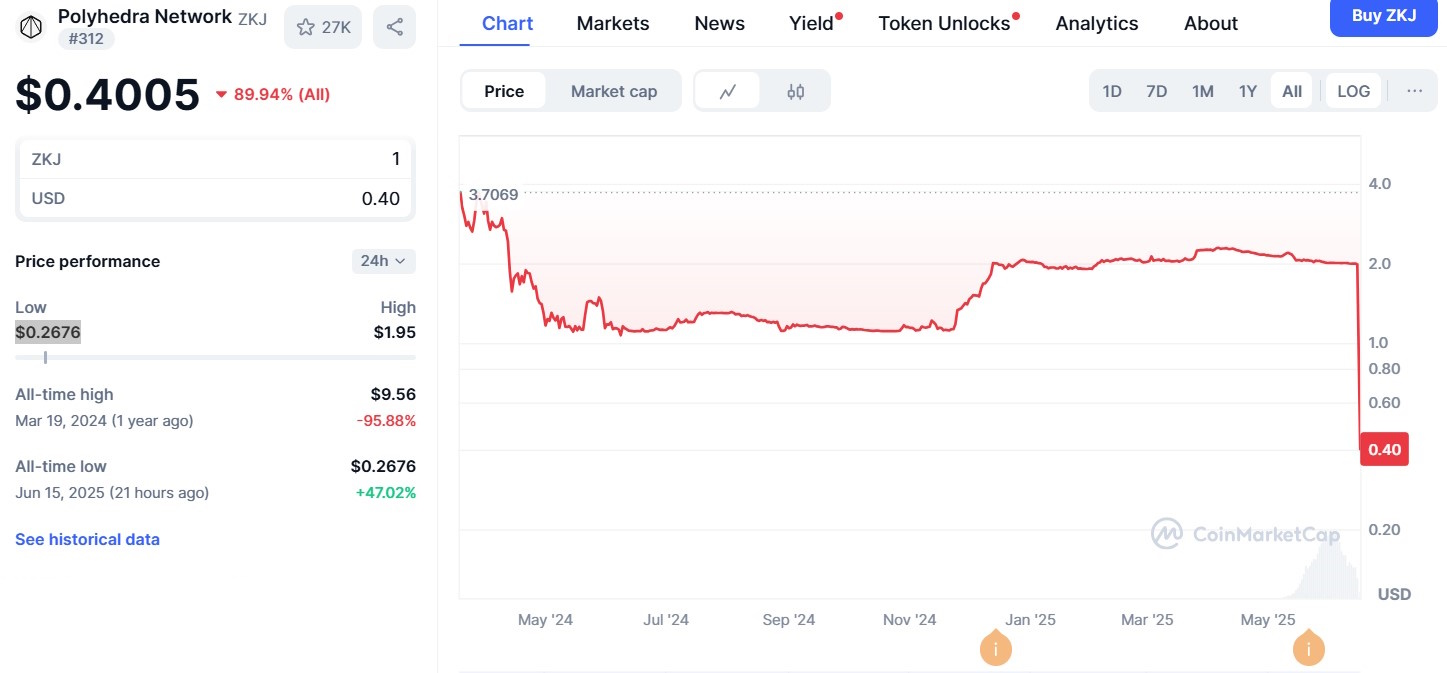
Task: Click the Buy ZKJ button
Action: click(1383, 17)
